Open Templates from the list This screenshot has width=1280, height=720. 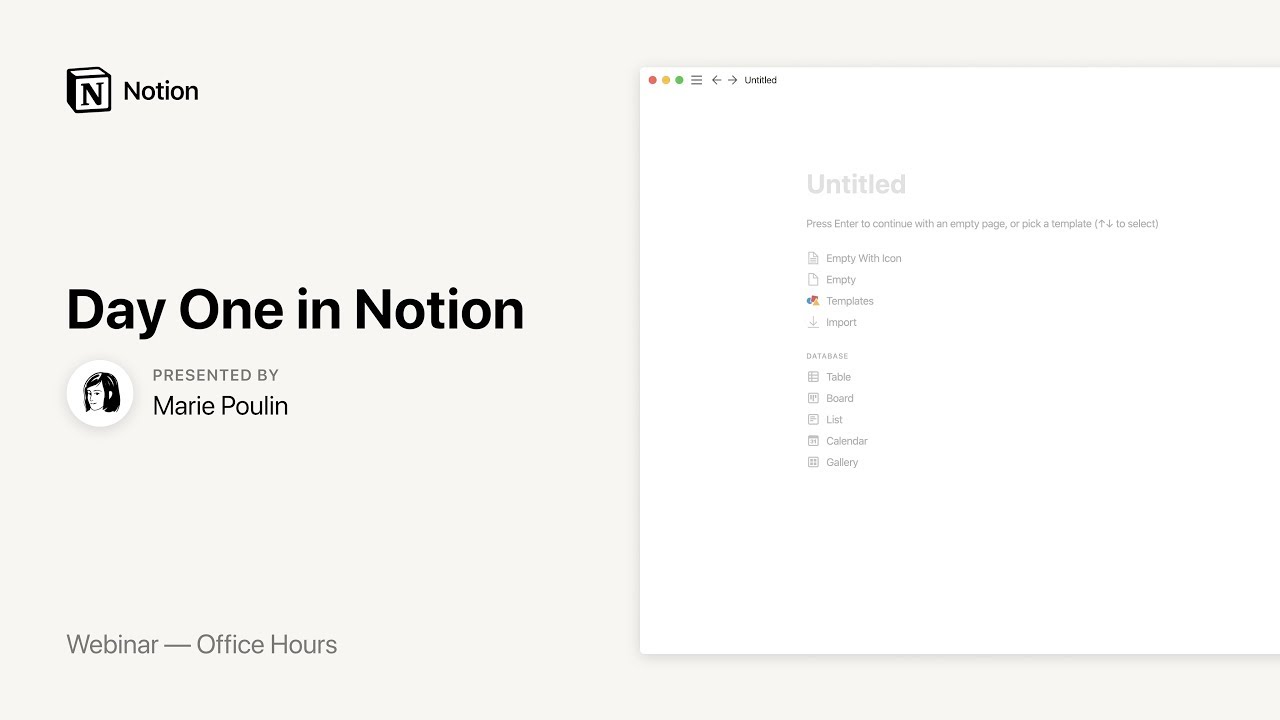849,301
